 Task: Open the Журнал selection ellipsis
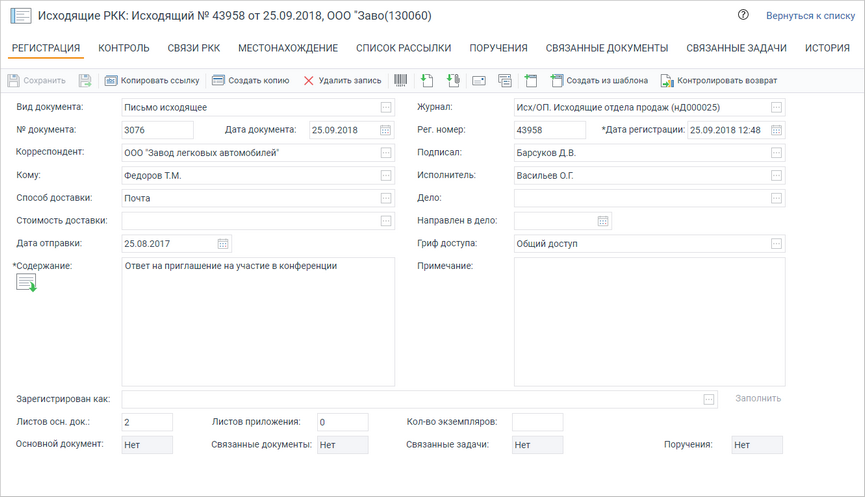776,108
